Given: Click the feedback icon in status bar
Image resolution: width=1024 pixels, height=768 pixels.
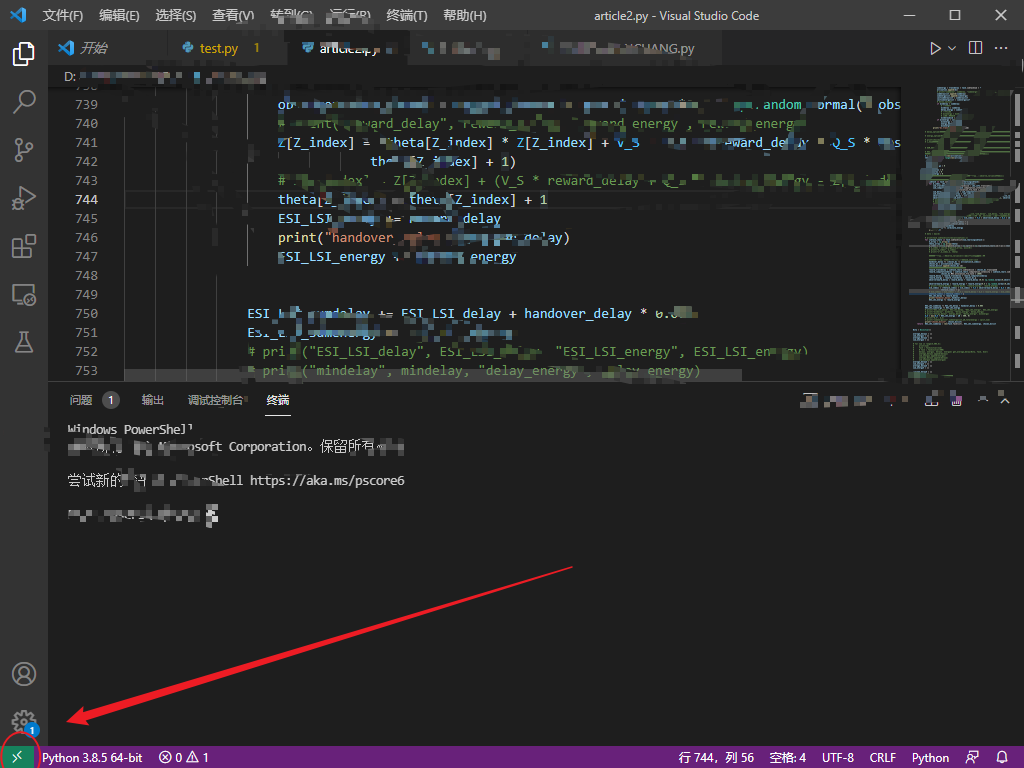Looking at the screenshot, I should (972, 758).
